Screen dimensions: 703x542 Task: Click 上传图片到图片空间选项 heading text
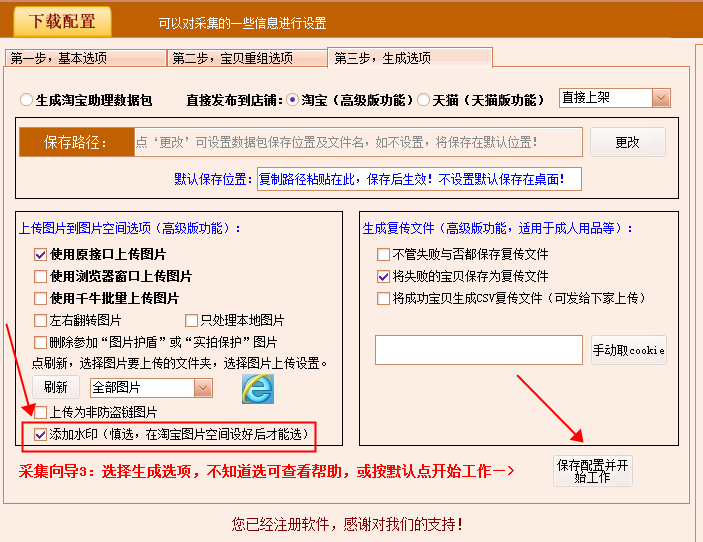(x=130, y=229)
